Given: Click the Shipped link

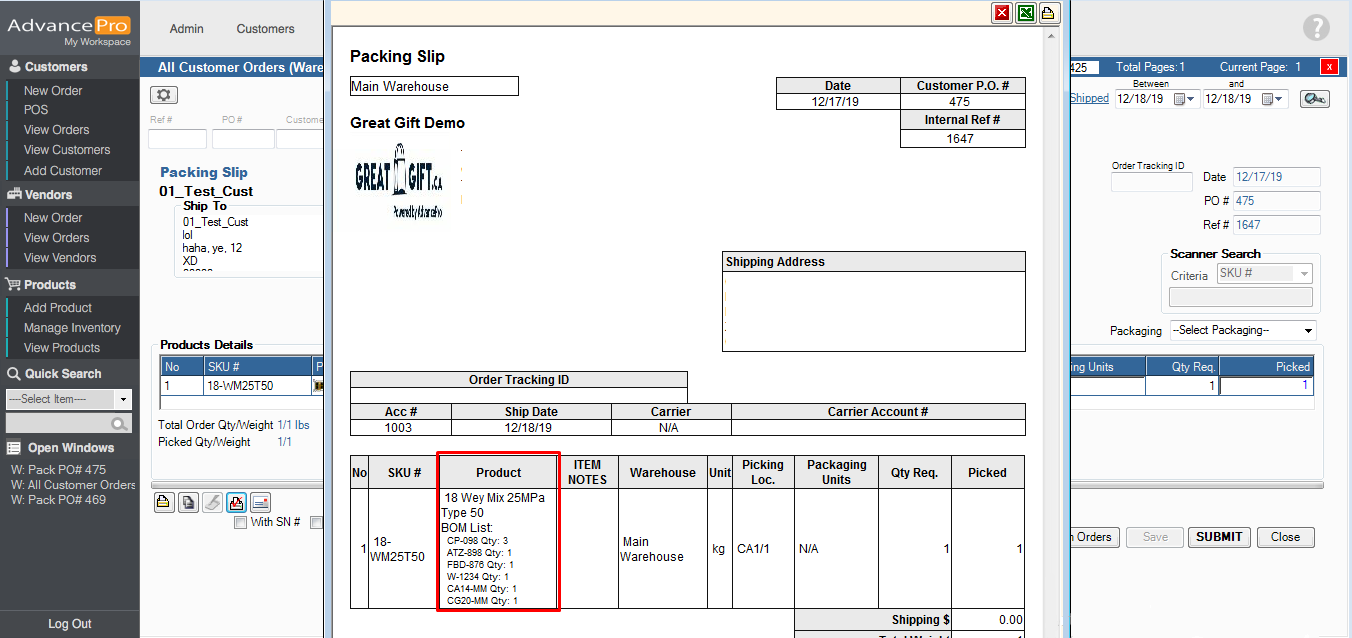Looking at the screenshot, I should (1089, 98).
